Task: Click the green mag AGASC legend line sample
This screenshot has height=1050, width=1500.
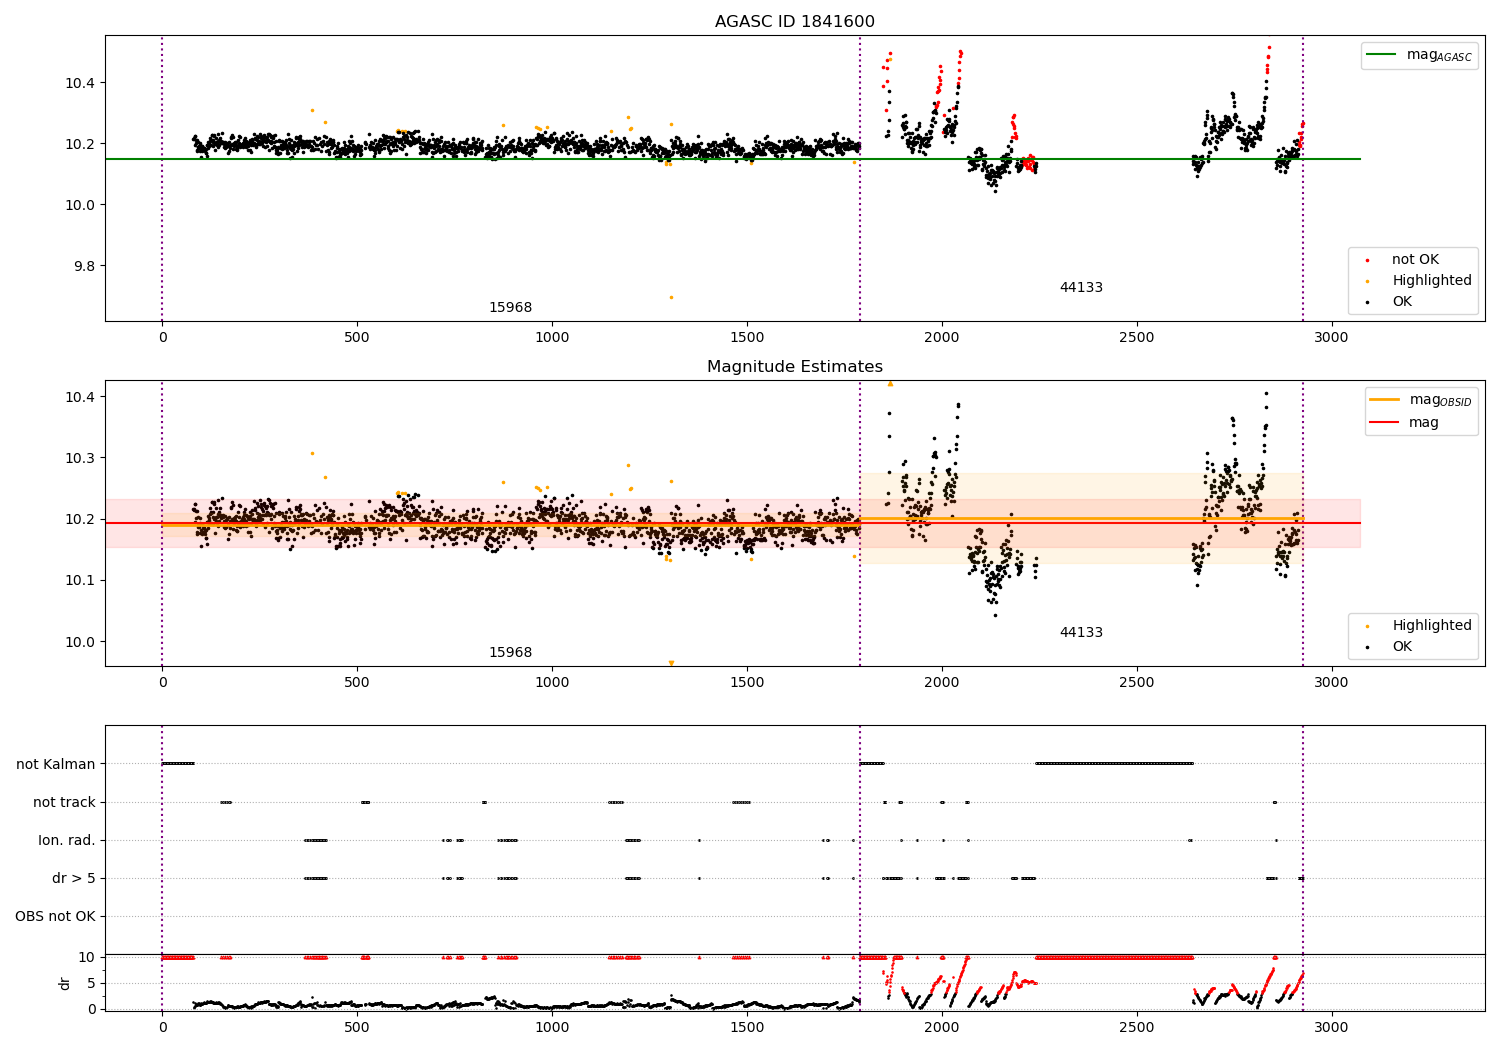Action: click(1382, 55)
